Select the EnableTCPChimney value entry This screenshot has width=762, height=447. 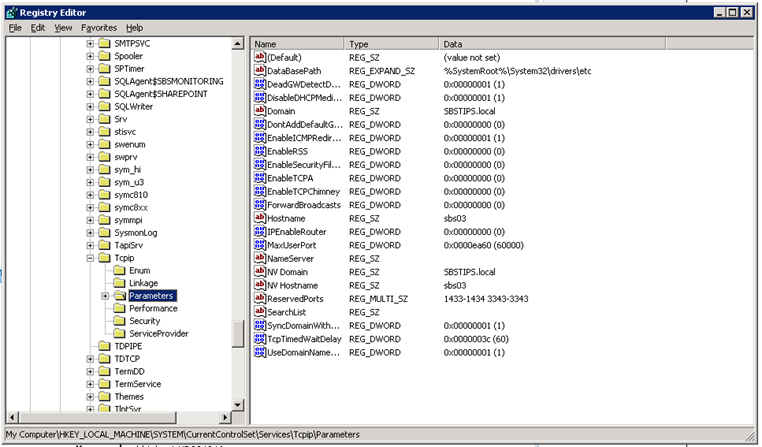303,191
